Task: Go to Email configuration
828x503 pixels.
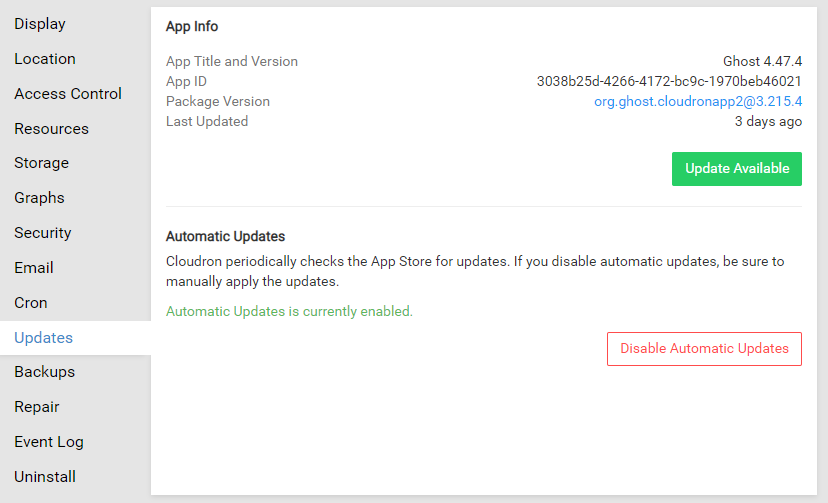Action: (34, 268)
